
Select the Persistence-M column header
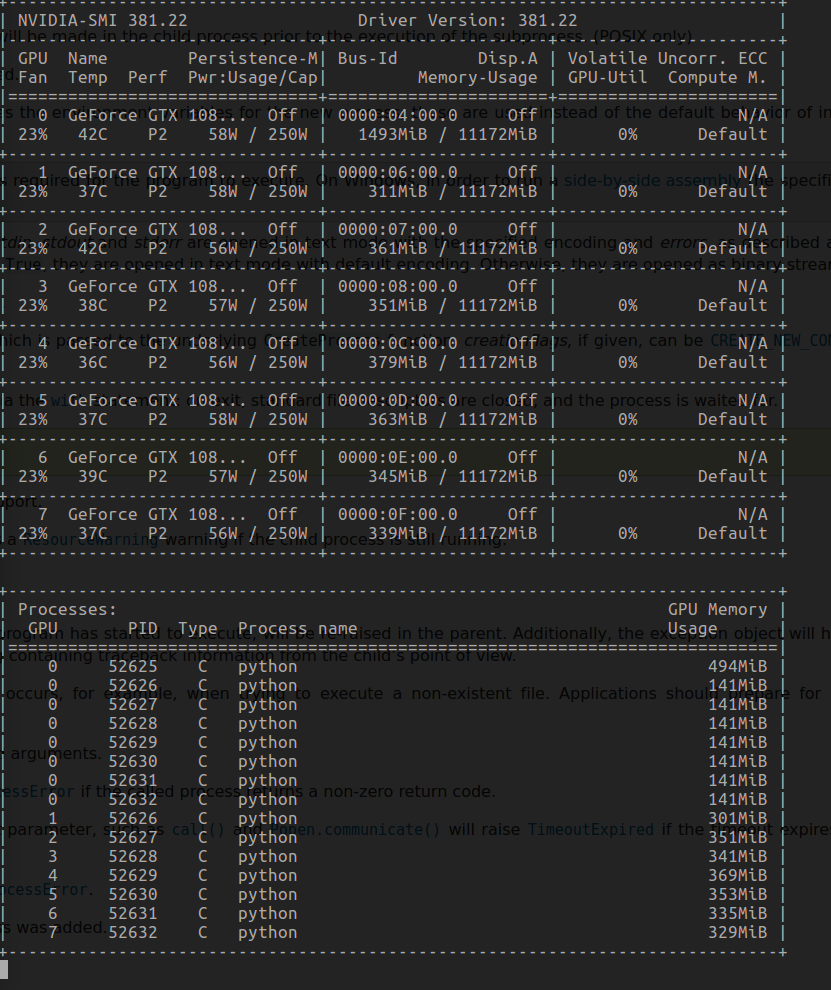[x=253, y=58]
